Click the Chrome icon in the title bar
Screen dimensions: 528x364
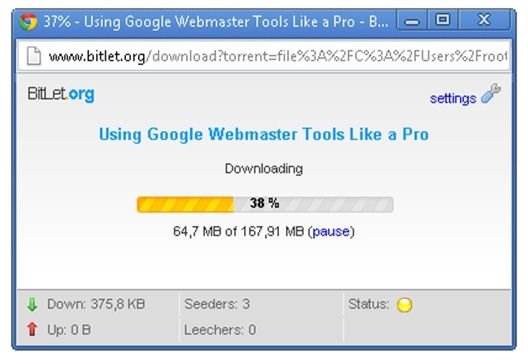[28, 22]
